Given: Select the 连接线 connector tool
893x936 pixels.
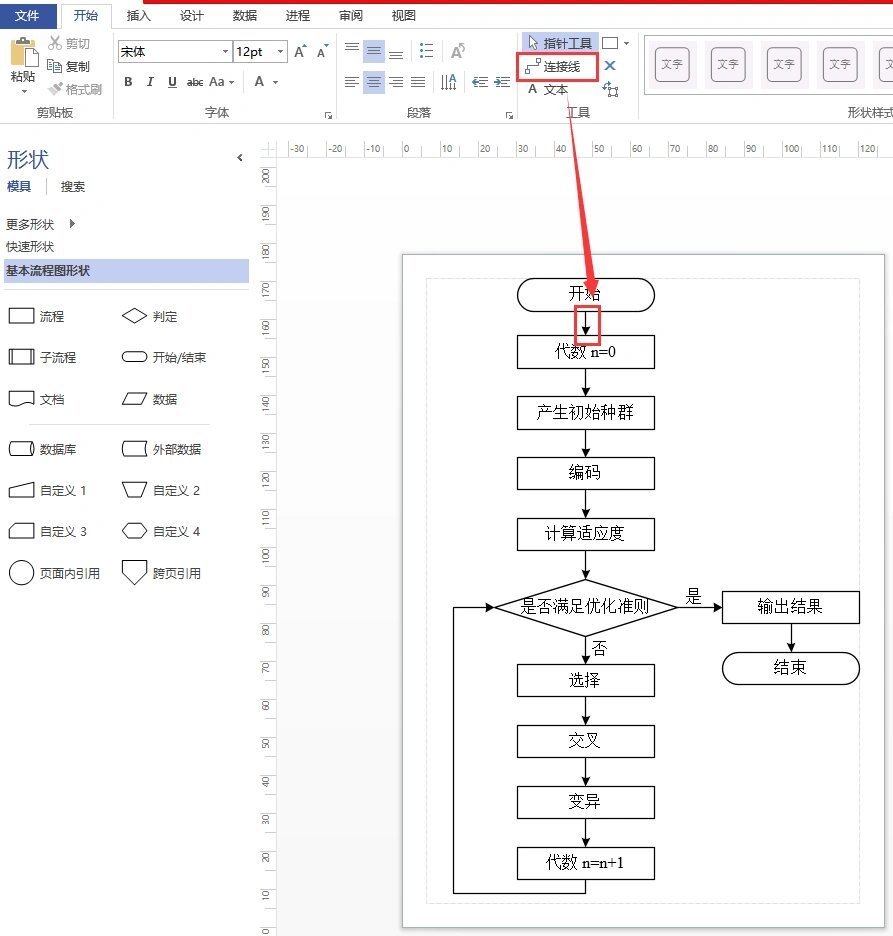Looking at the screenshot, I should (560, 66).
